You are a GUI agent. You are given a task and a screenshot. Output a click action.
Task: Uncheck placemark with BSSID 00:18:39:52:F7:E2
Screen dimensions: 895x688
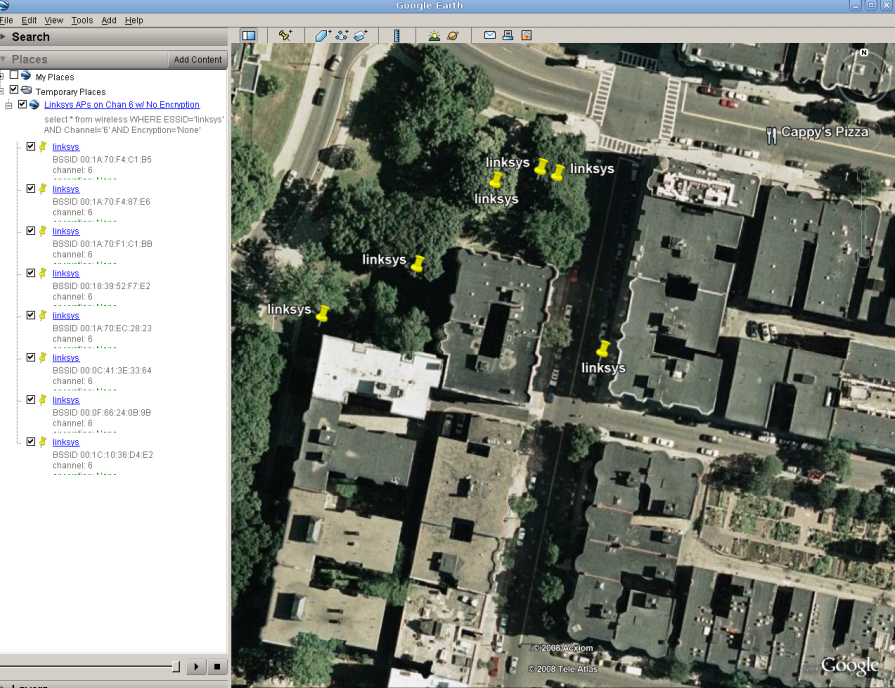tap(31, 273)
